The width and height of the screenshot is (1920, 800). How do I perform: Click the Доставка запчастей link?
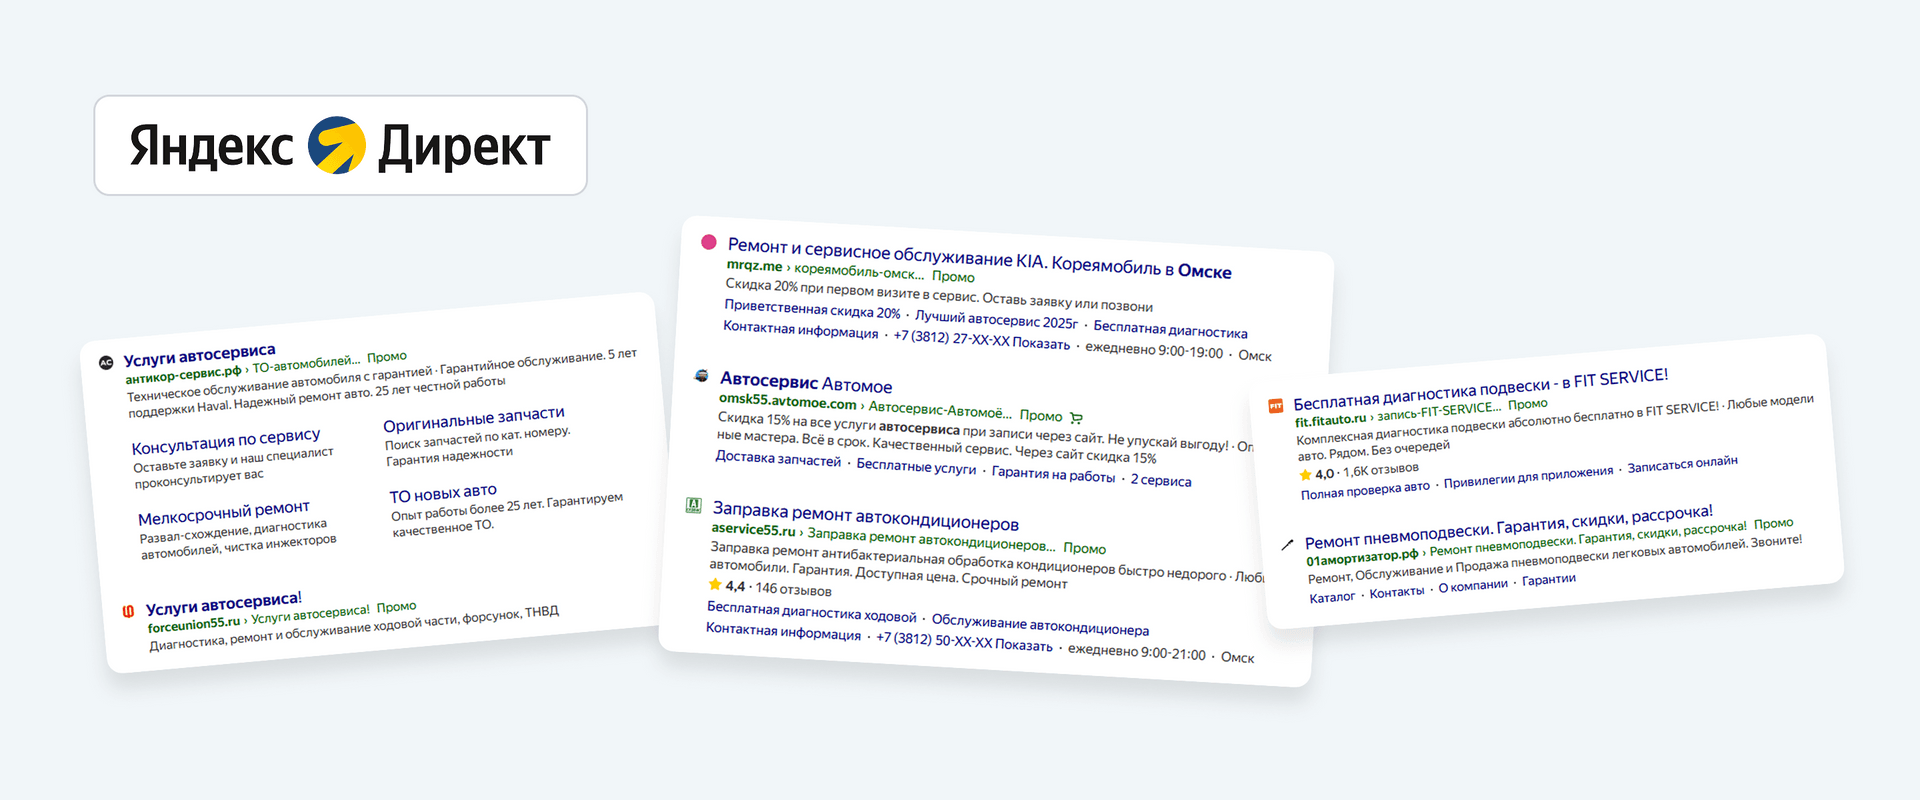(x=778, y=459)
